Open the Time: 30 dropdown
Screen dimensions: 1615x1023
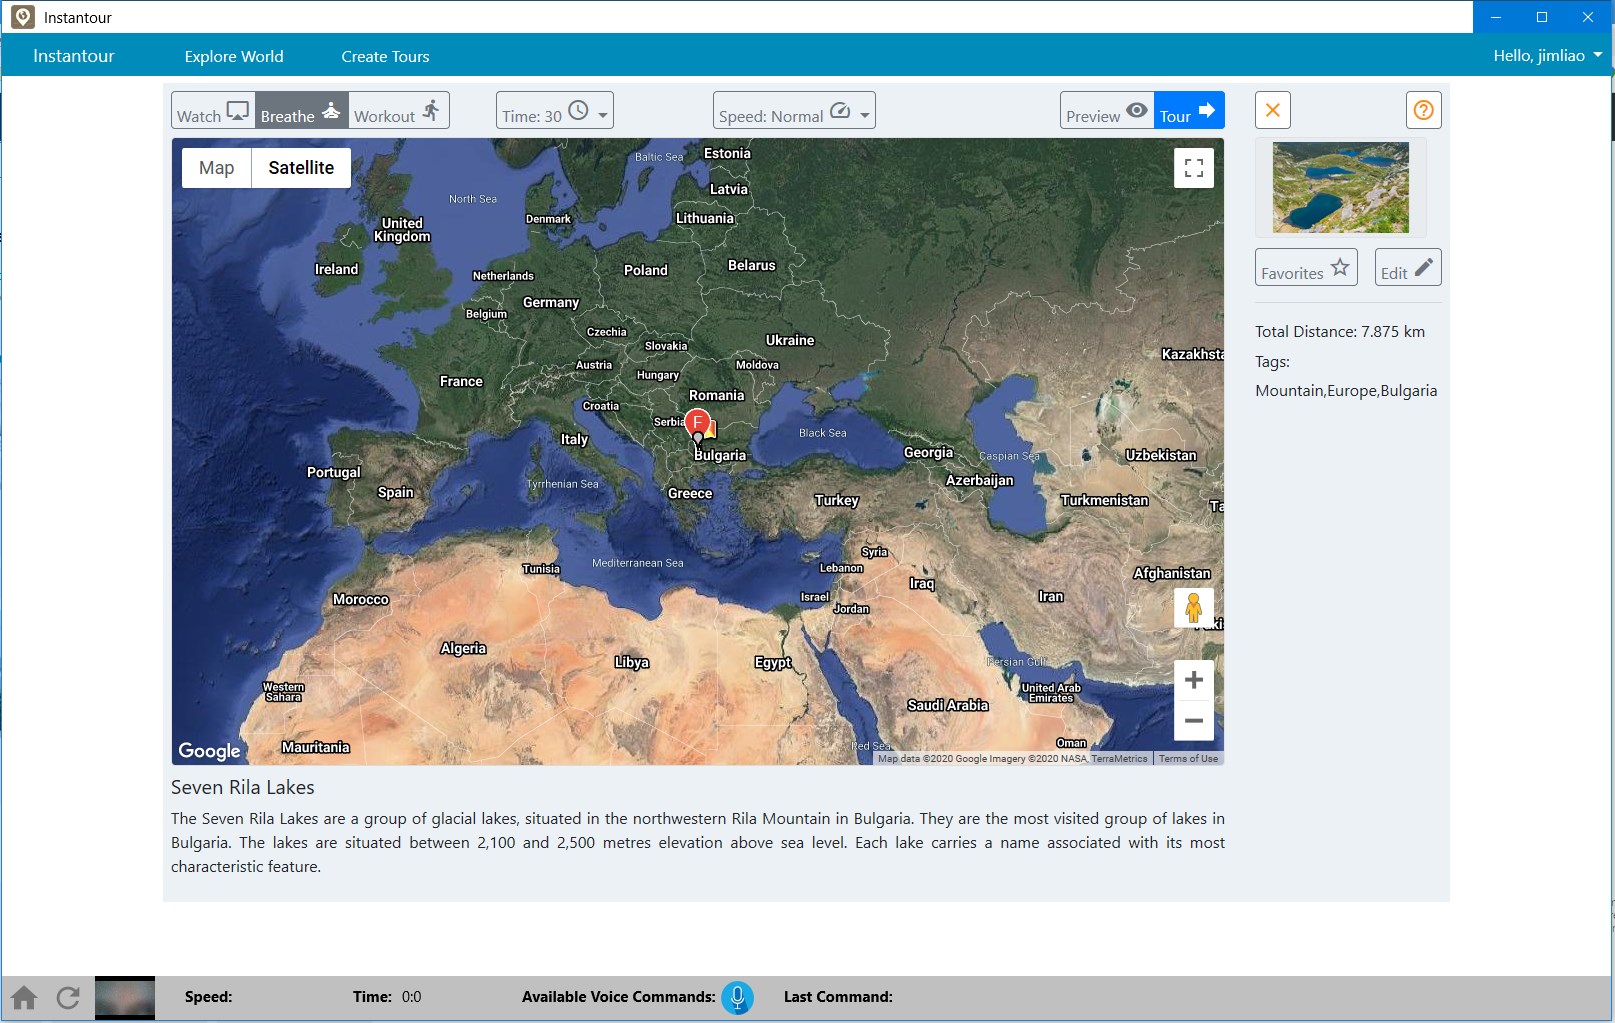pyautogui.click(x=555, y=111)
